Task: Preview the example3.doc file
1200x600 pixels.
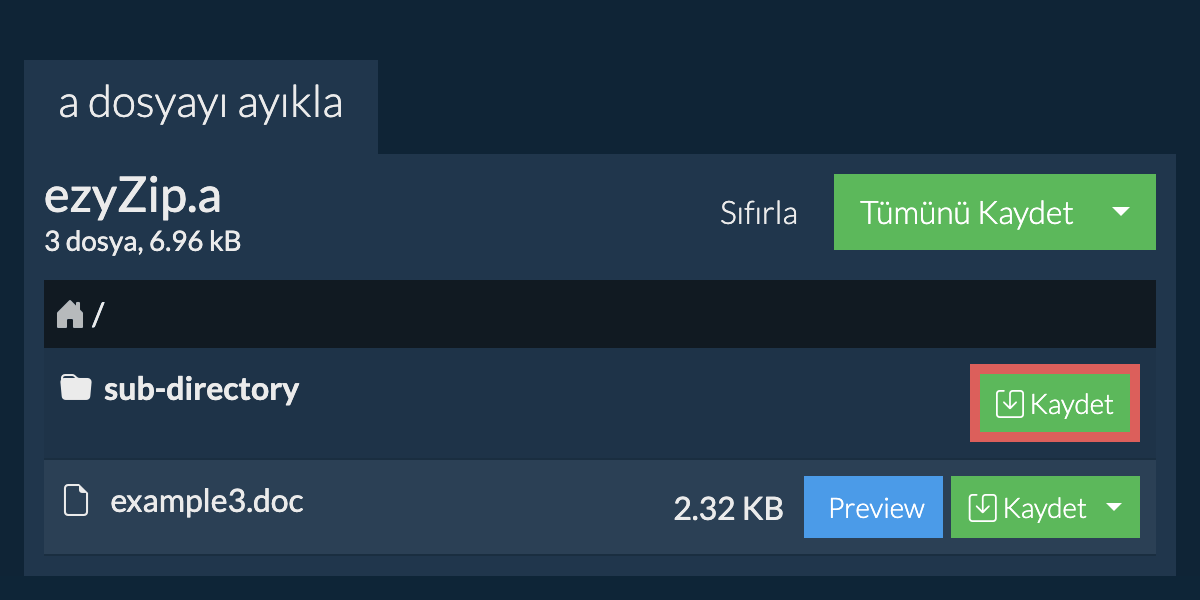Action: tap(876, 508)
